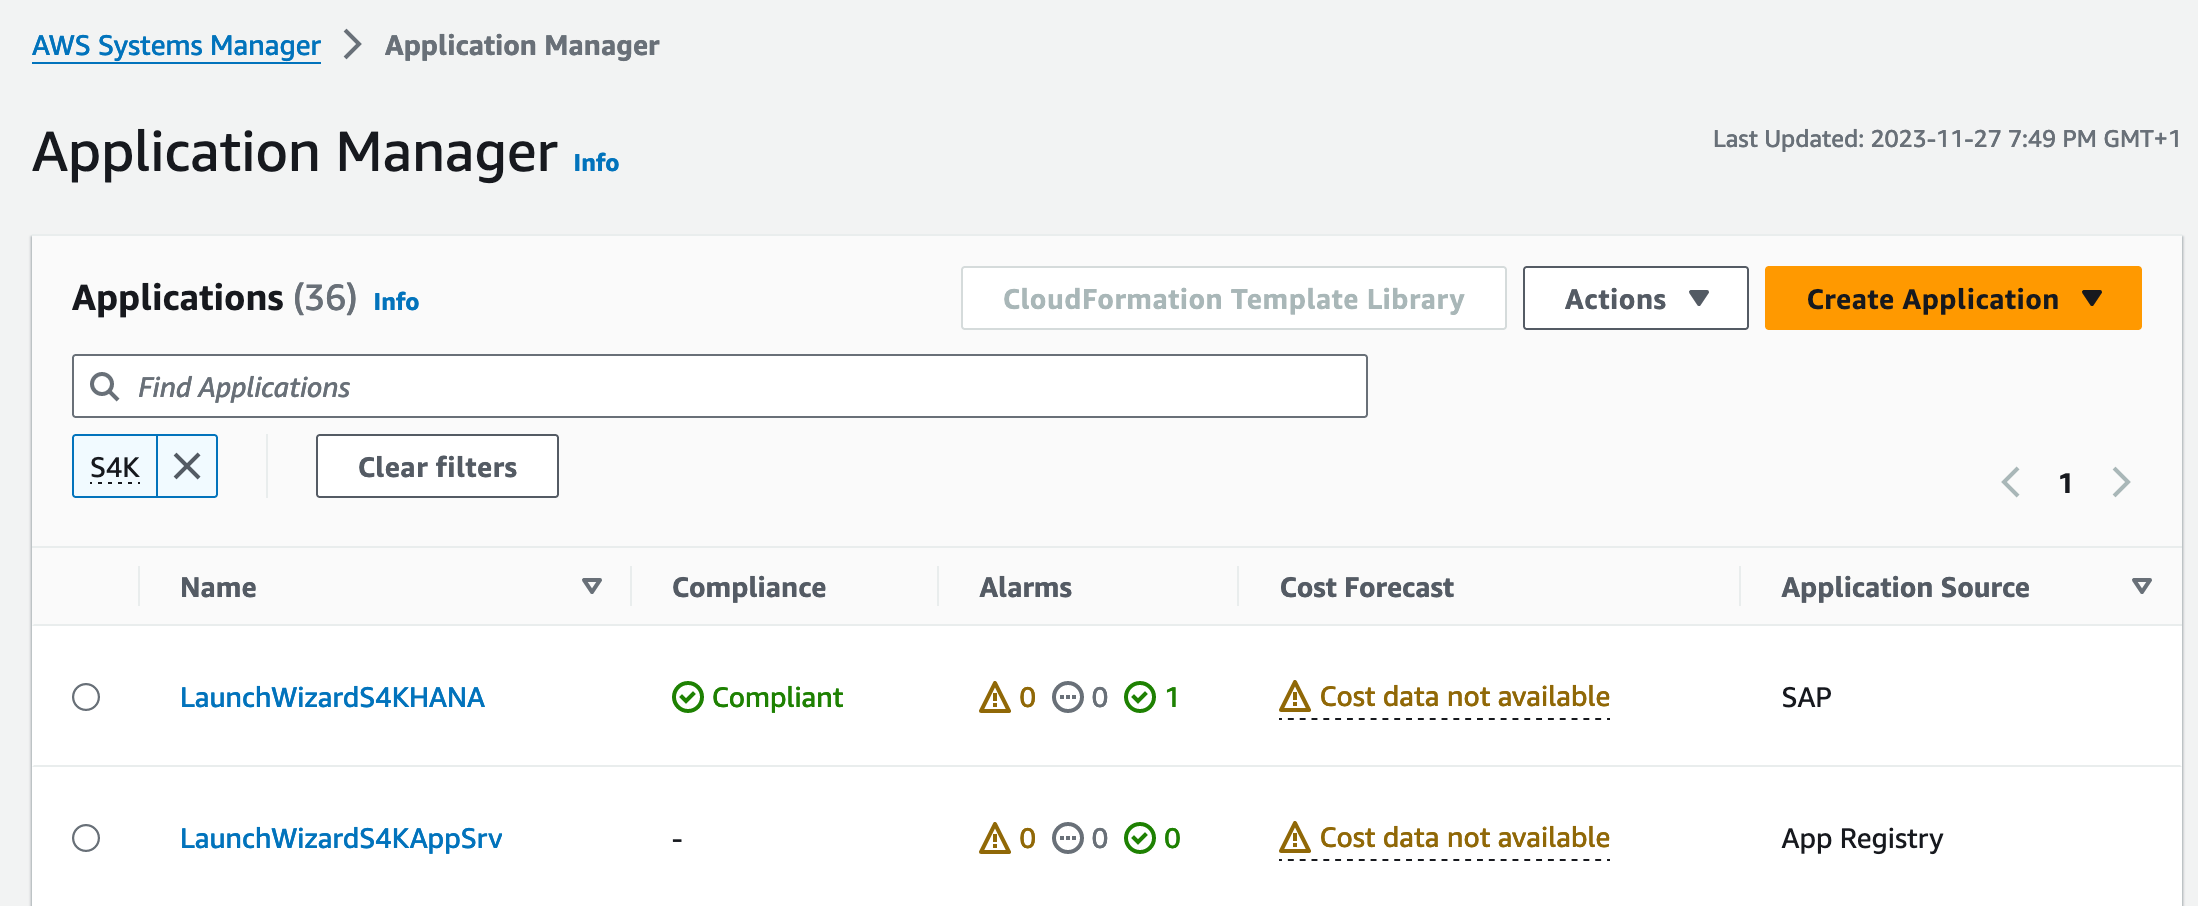Click the green Compliant check icon
The height and width of the screenshot is (906, 2198).
pyautogui.click(x=688, y=697)
